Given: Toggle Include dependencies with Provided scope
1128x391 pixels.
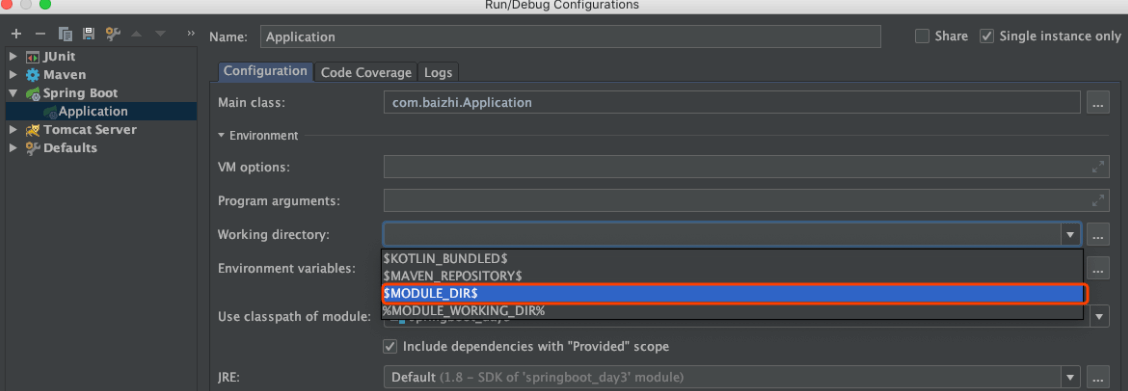Looking at the screenshot, I should [x=390, y=346].
